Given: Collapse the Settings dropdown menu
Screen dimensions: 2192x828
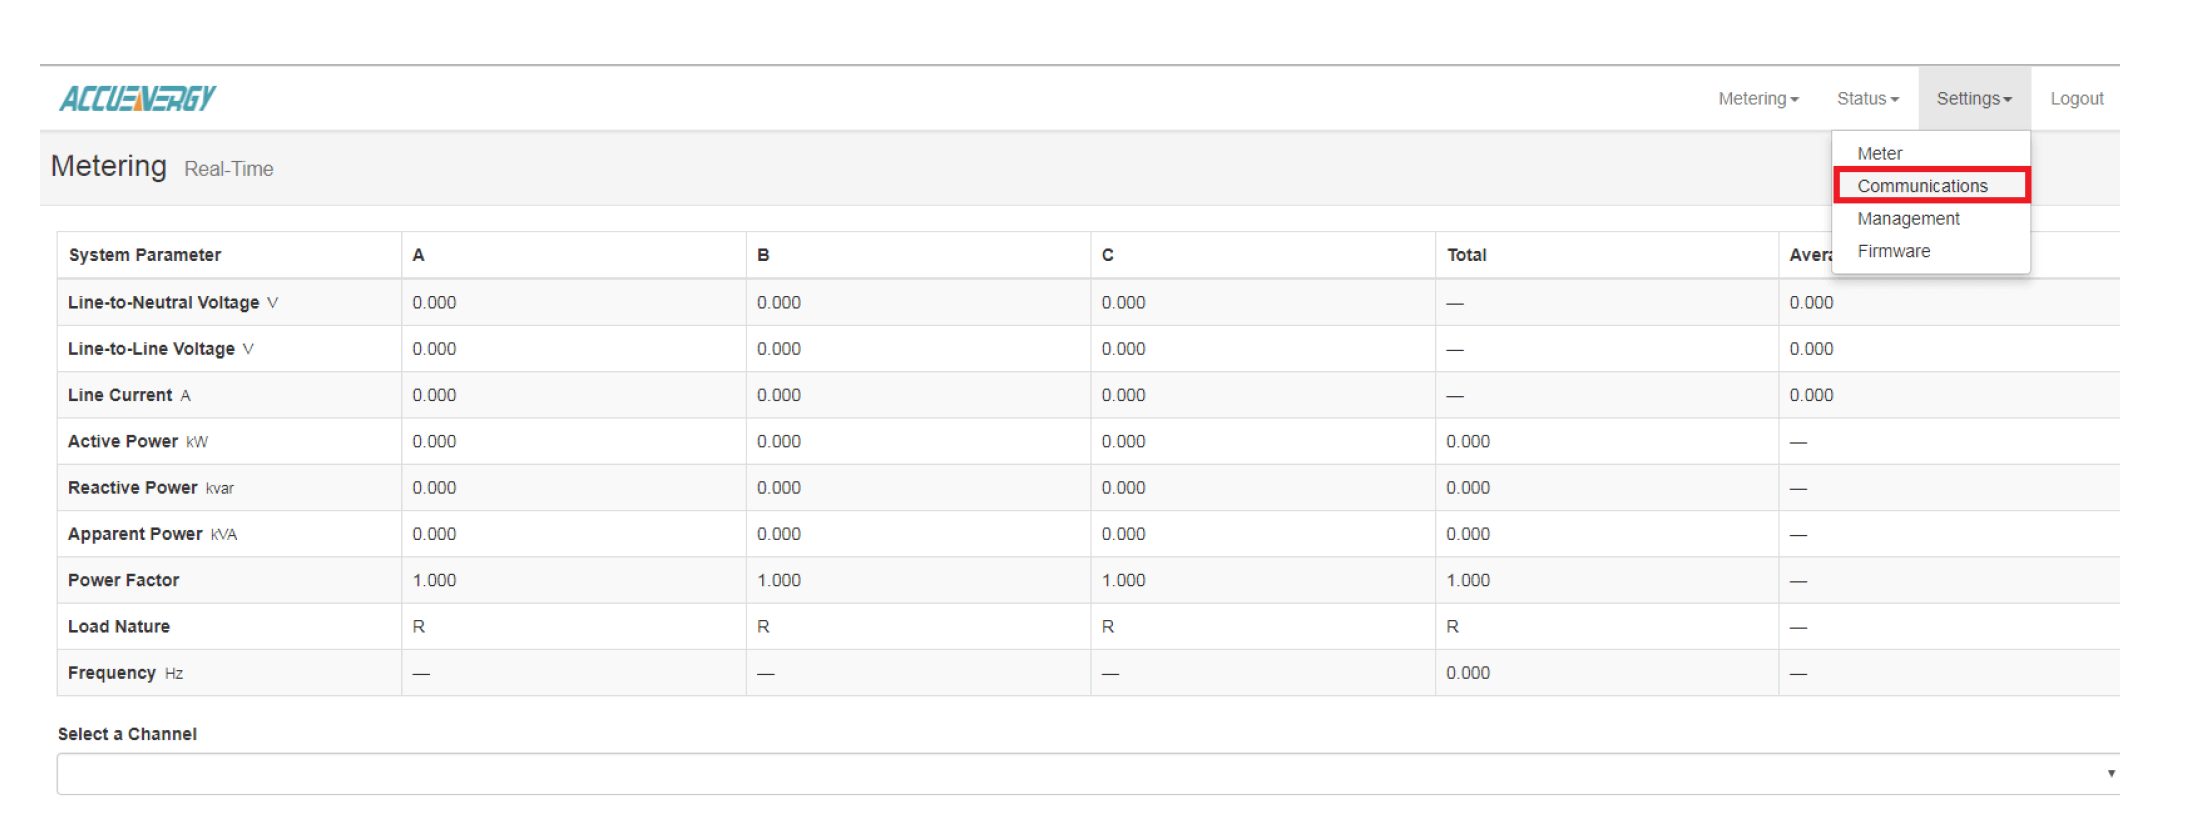Looking at the screenshot, I should click(x=1973, y=99).
